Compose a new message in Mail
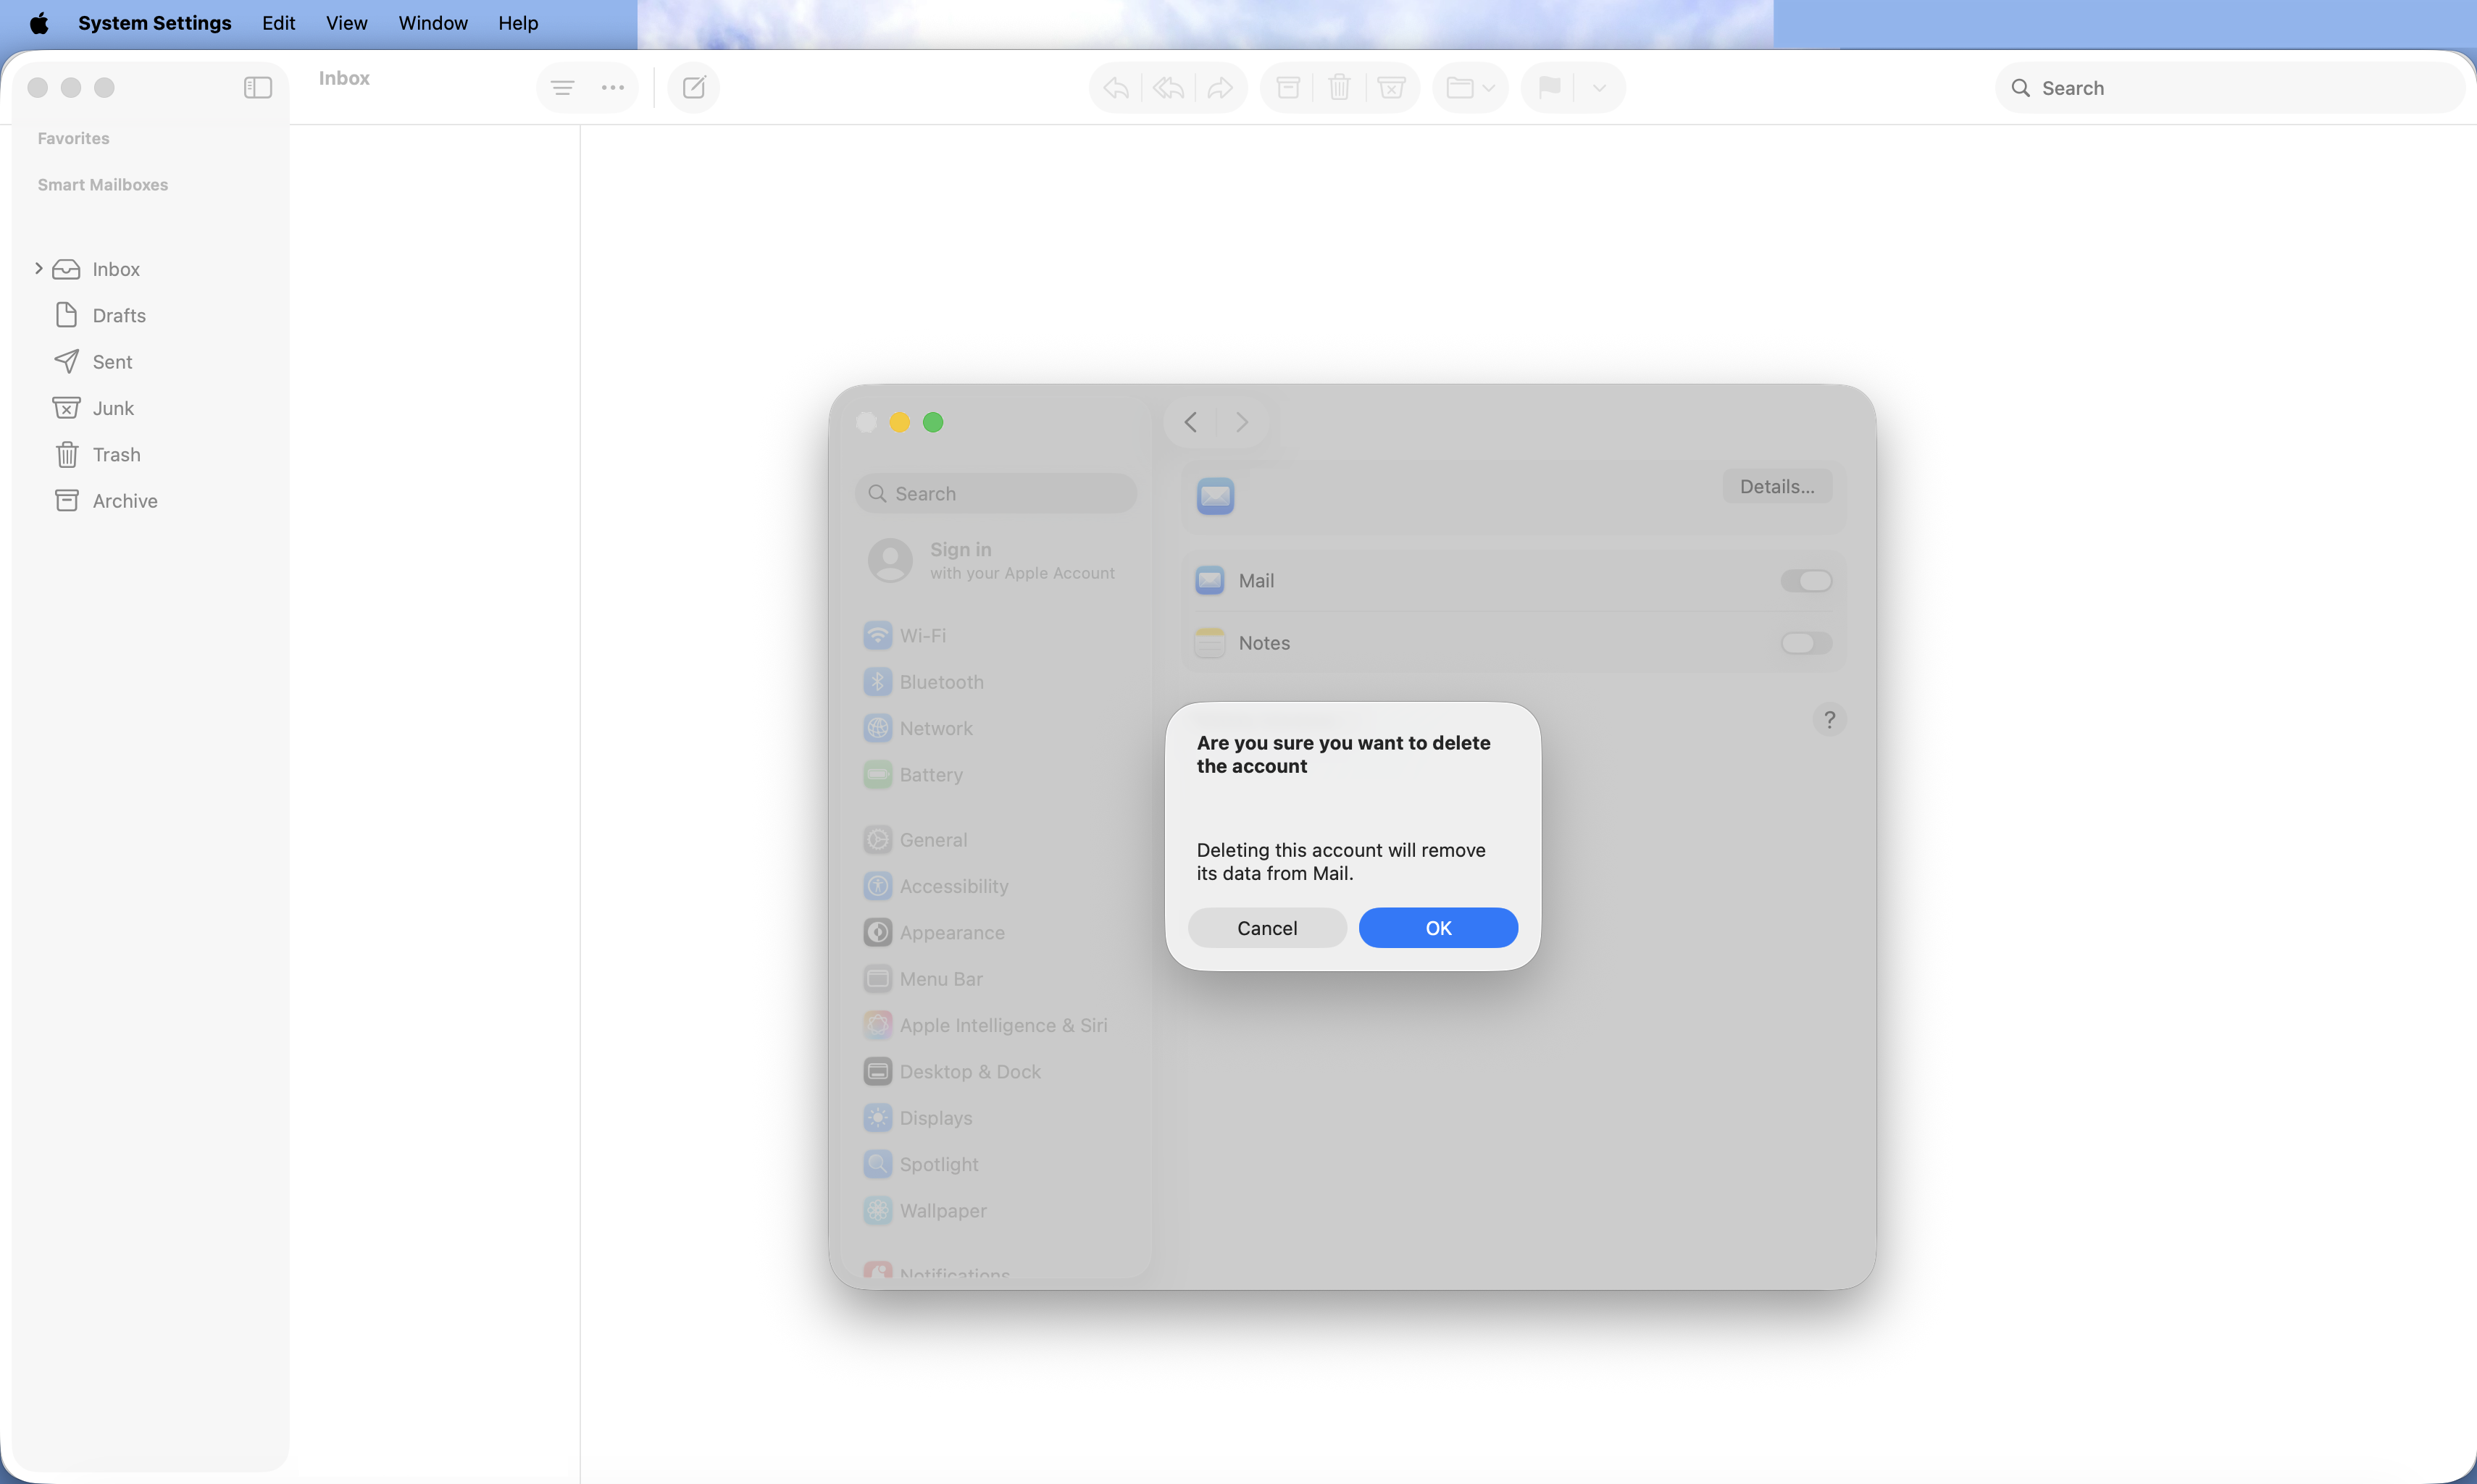Screen dimensions: 2477x1484 point(694,88)
